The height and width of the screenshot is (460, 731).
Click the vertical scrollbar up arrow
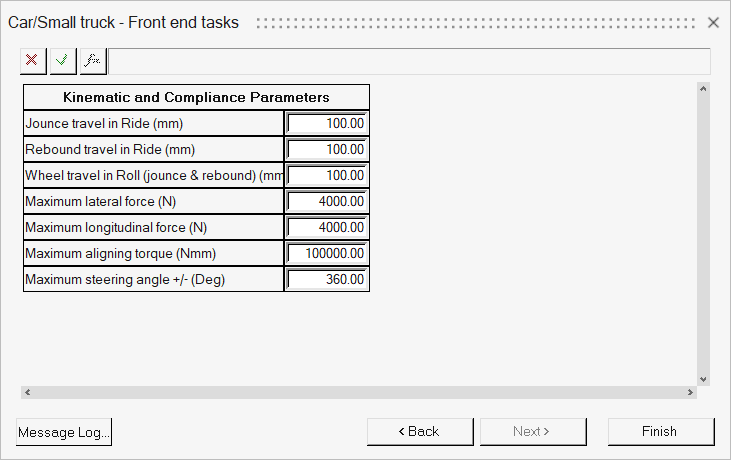tap(703, 89)
